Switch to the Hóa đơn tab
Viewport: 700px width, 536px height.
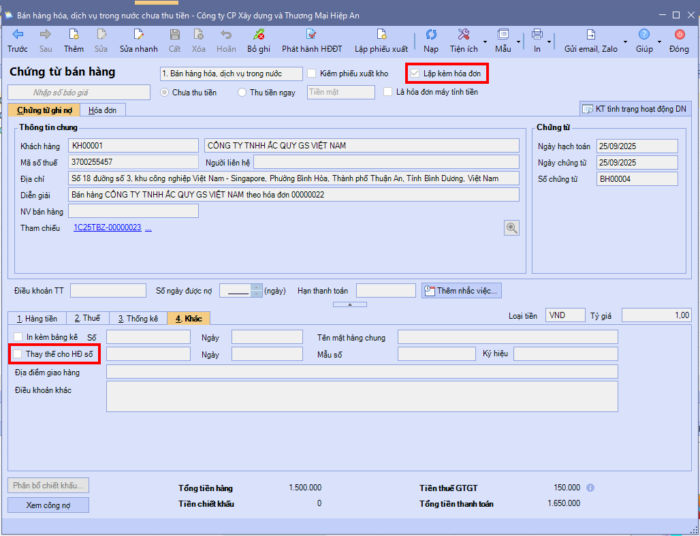[101, 110]
